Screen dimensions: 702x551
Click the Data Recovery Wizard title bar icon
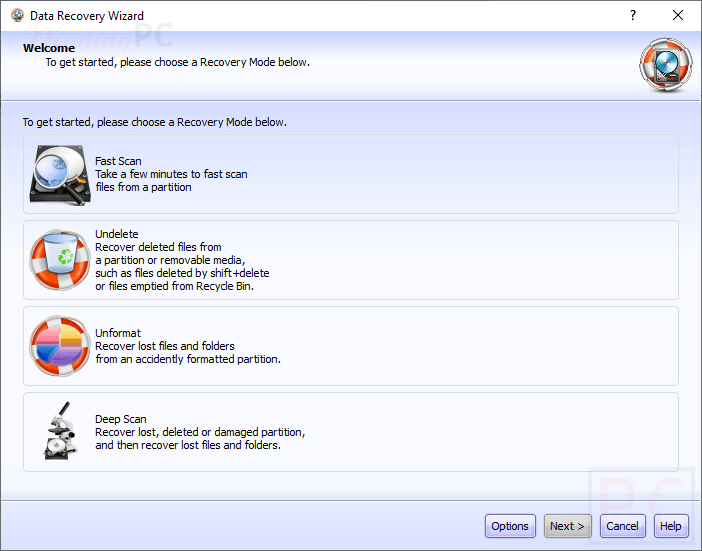click(17, 16)
